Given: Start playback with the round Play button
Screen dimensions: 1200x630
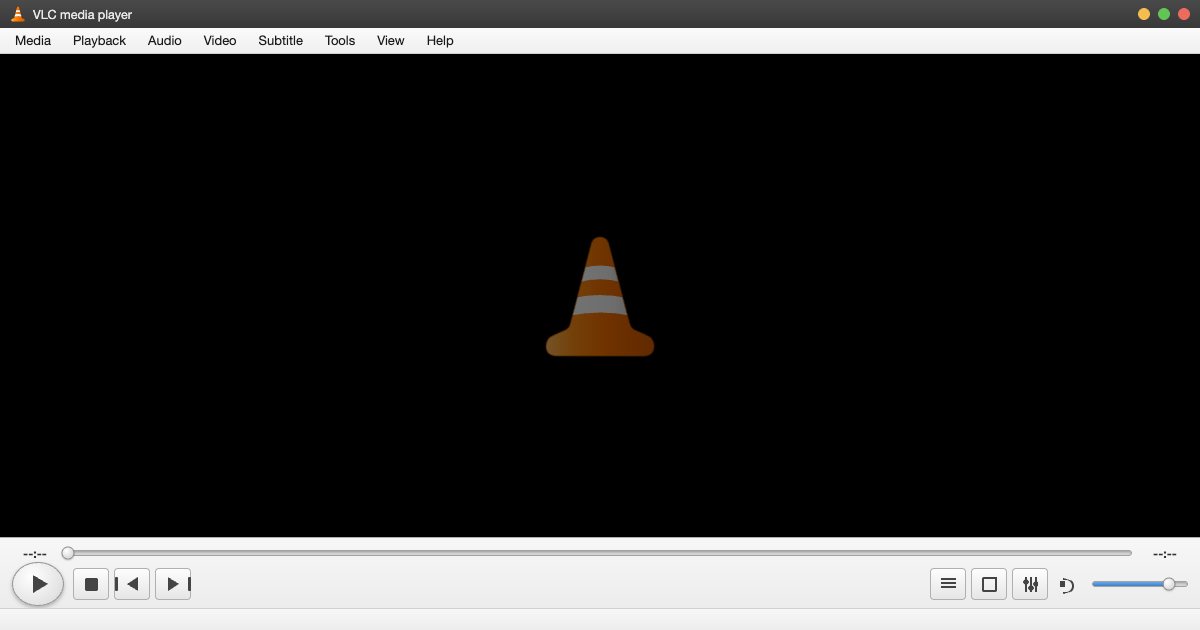Looking at the screenshot, I should coord(38,584).
